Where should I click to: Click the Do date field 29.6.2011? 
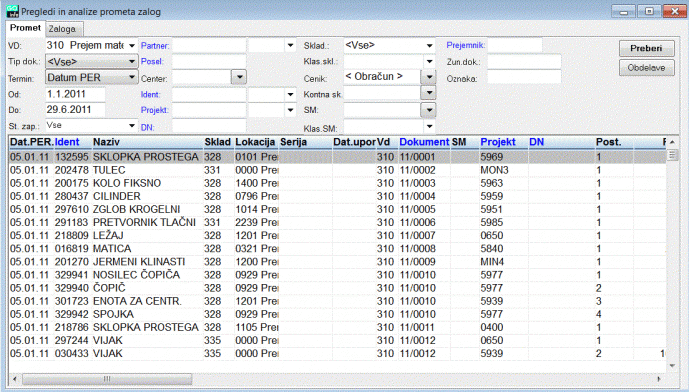tap(75, 110)
